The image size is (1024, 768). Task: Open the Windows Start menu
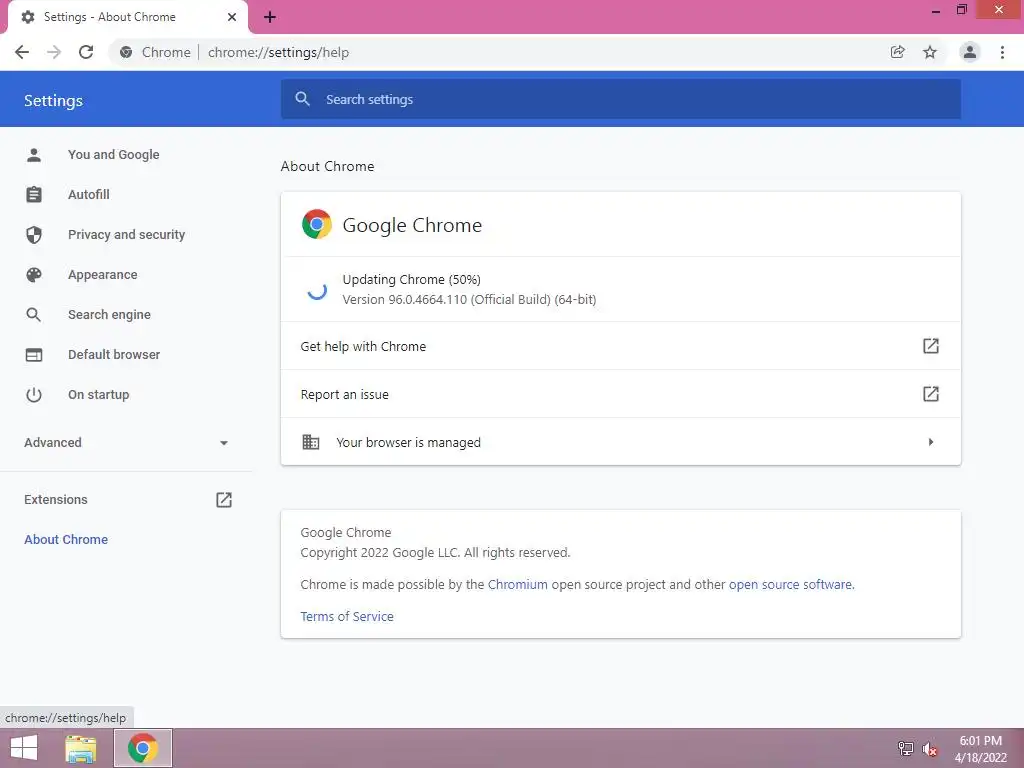click(24, 748)
